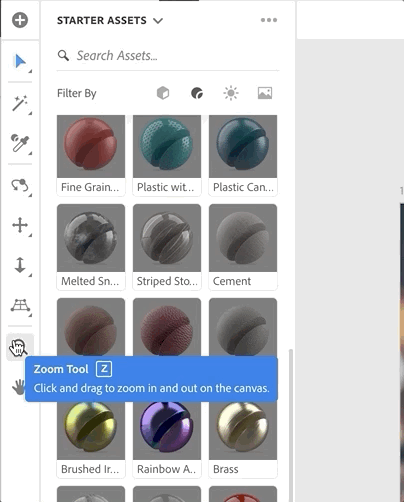Open the three-dot panel options menu
404x502 pixels.
pyautogui.click(x=269, y=20)
